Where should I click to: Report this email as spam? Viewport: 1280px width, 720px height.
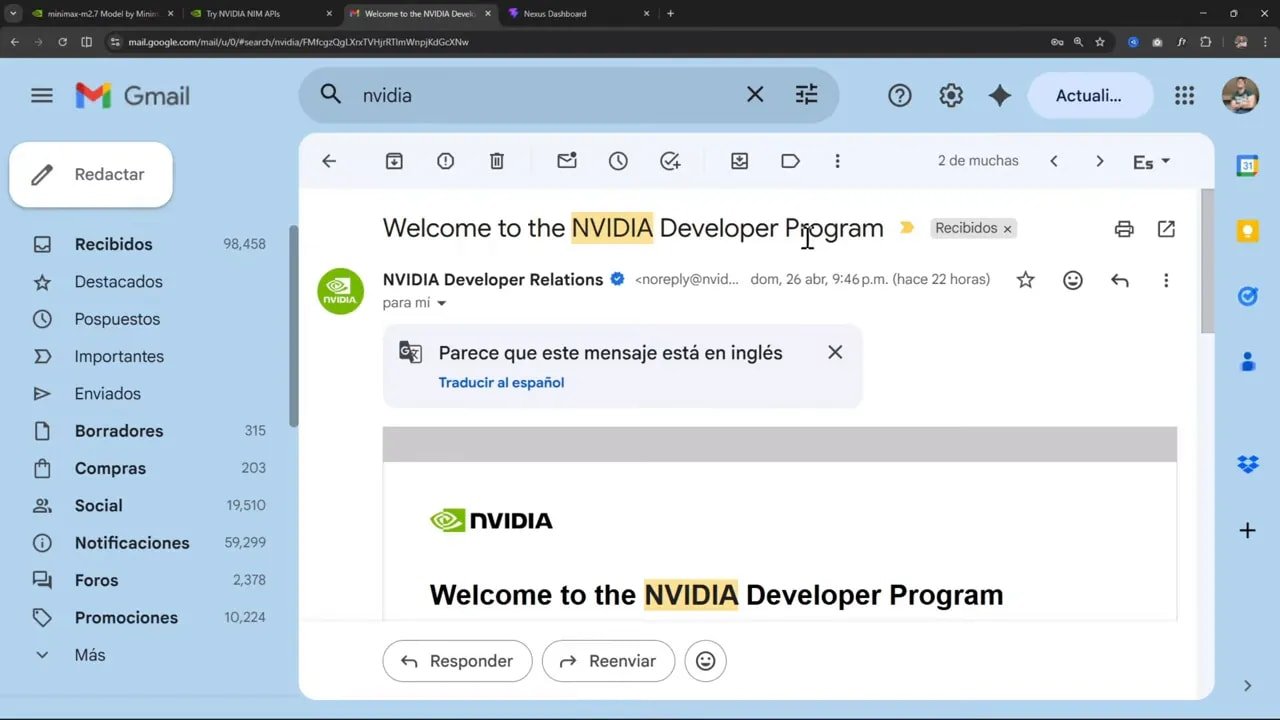[445, 161]
